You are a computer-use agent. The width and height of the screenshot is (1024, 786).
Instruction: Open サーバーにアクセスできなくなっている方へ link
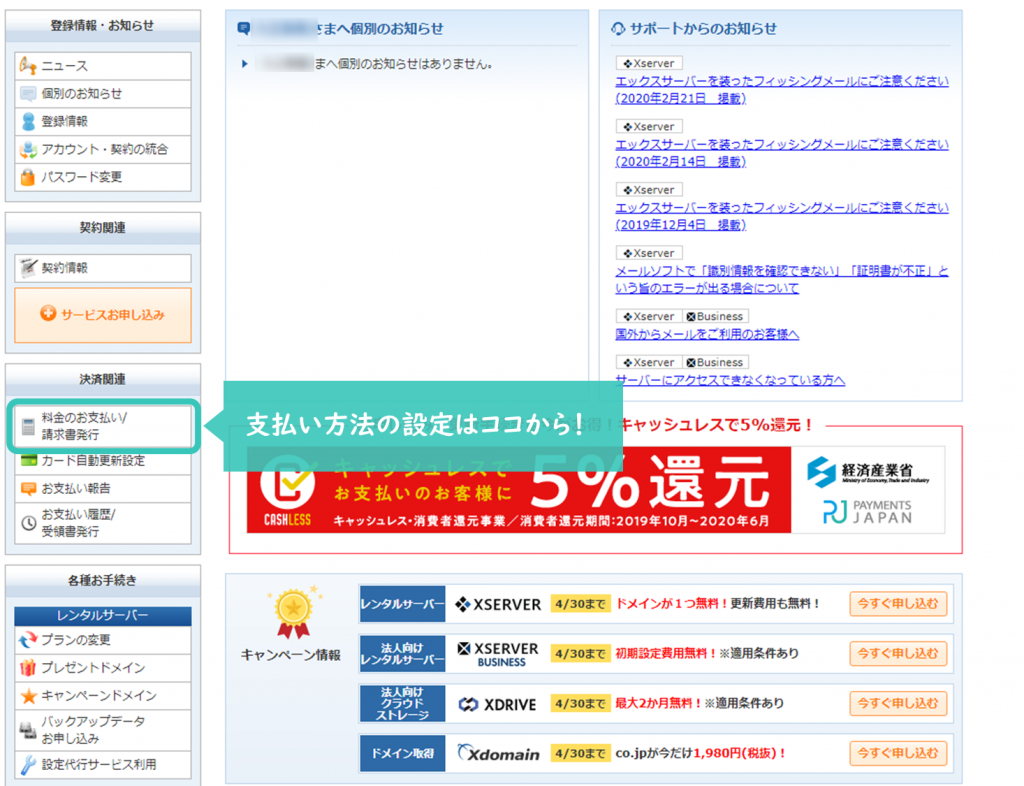[x=730, y=380]
